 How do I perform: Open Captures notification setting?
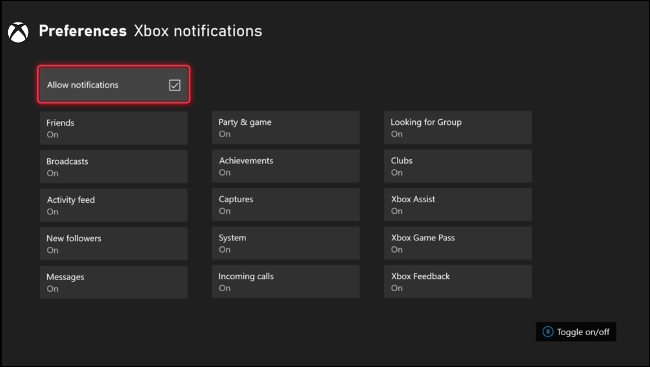[286, 205]
